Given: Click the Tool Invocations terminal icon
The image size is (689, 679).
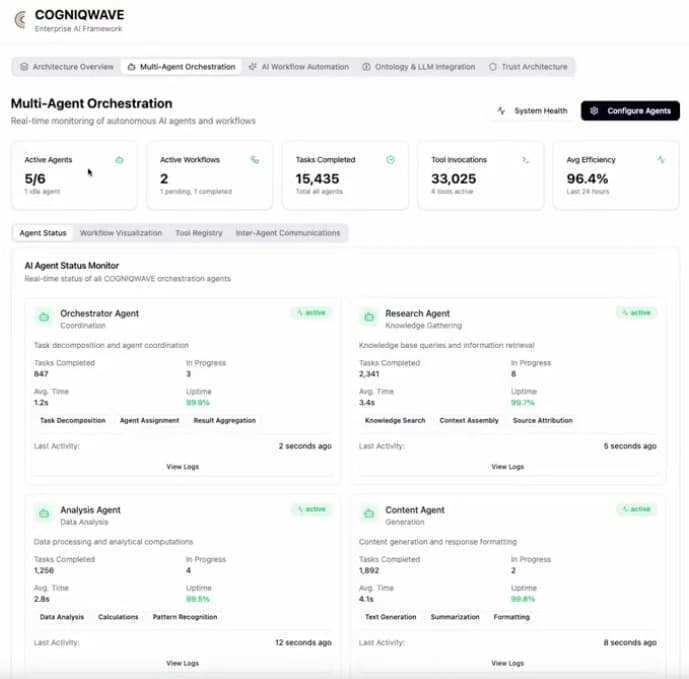Looking at the screenshot, I should (526, 160).
